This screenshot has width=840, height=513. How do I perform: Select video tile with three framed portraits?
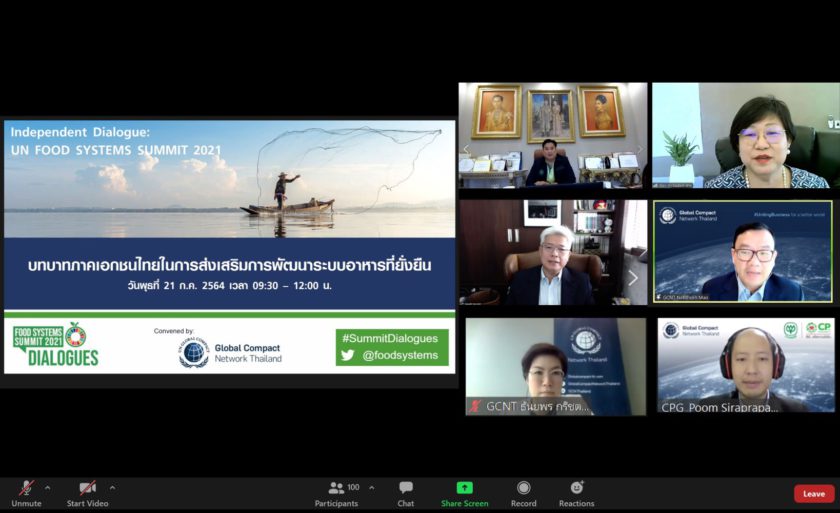click(x=553, y=135)
